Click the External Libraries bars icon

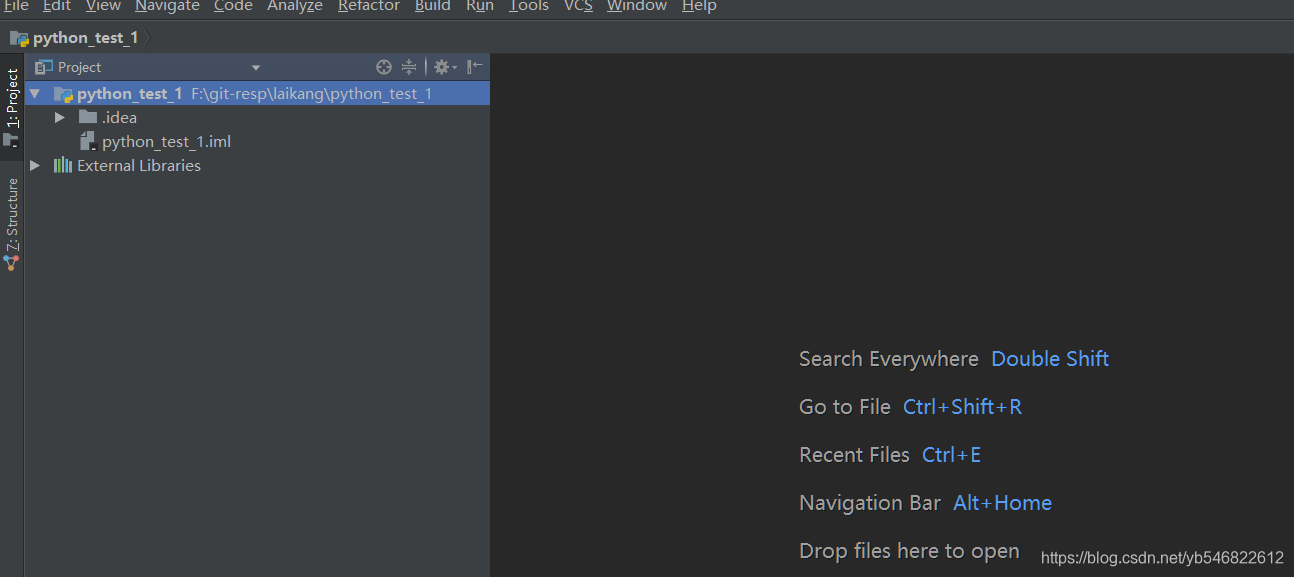coord(63,165)
